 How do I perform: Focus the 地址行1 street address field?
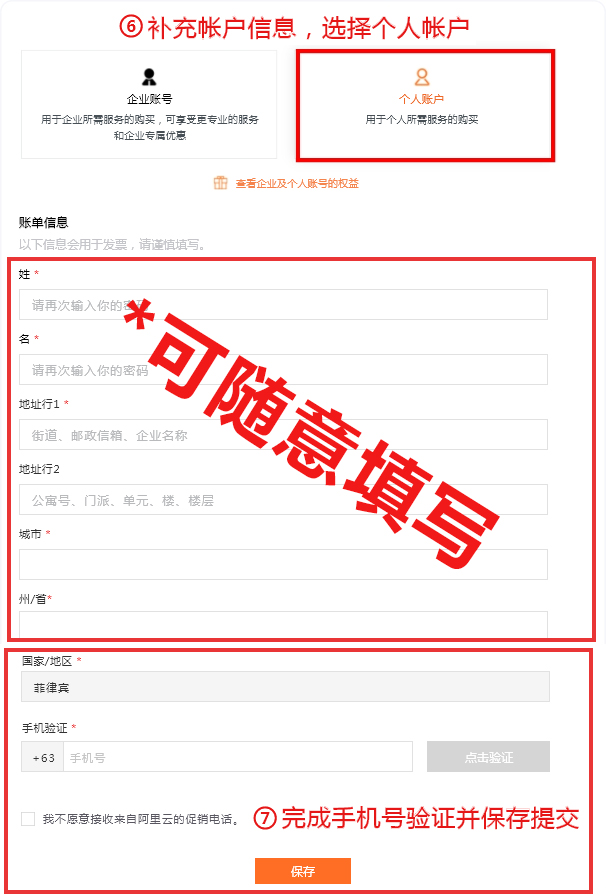283,435
